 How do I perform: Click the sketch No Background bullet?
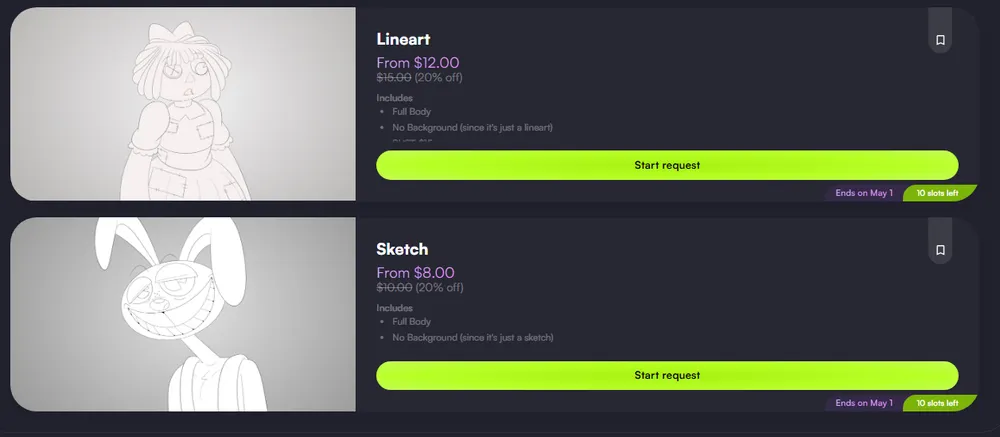473,338
